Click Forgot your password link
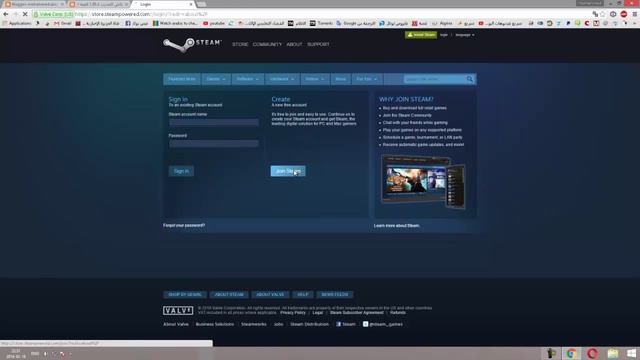The image size is (640, 360). [x=184, y=225]
